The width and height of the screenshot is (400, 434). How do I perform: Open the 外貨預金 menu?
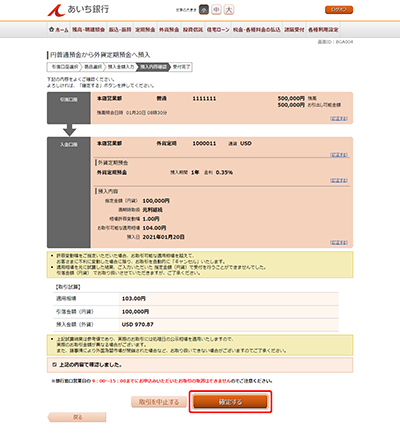point(169,30)
